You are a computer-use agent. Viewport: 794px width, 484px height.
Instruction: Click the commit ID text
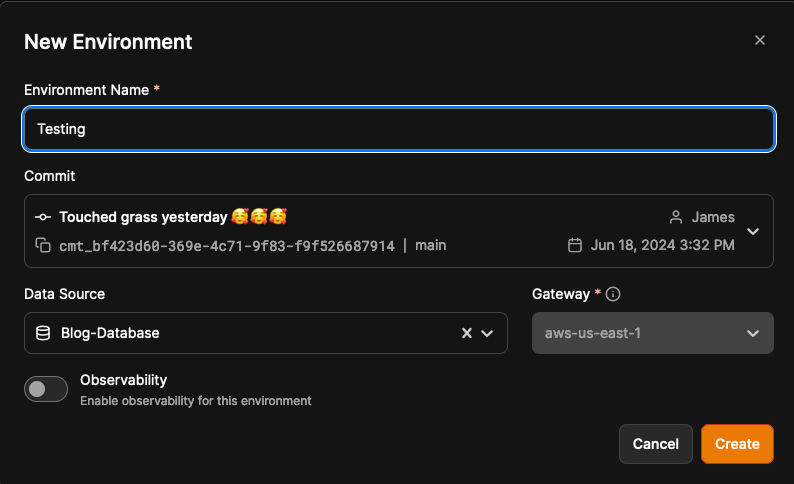tap(227, 245)
